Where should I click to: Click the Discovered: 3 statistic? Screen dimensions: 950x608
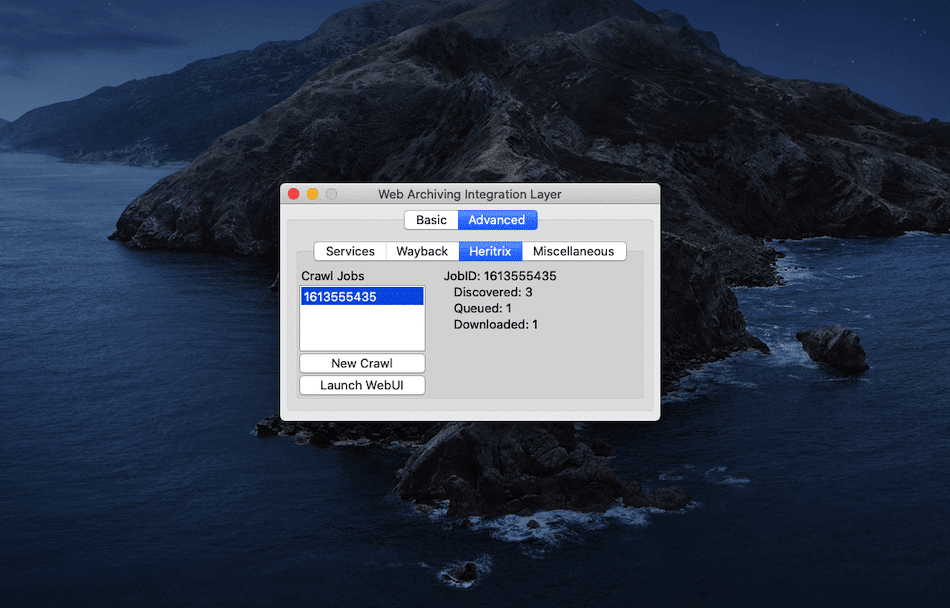493,292
